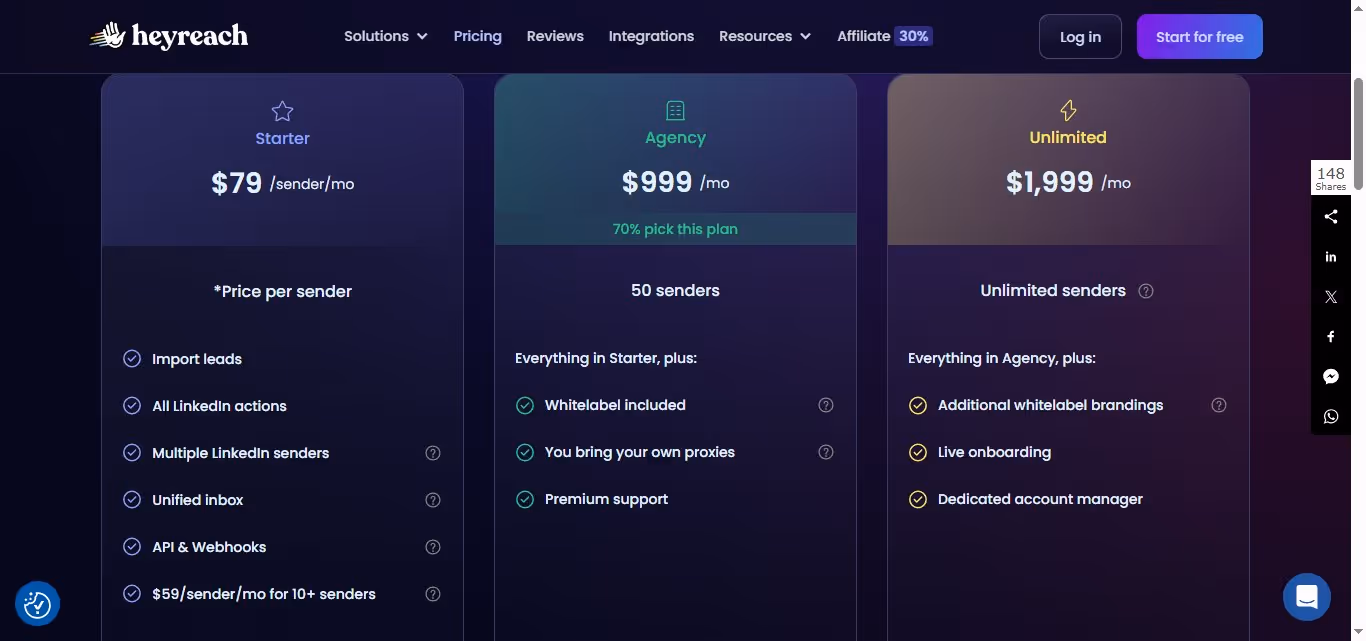
Task: Click the heyreach logo
Action: tap(168, 35)
